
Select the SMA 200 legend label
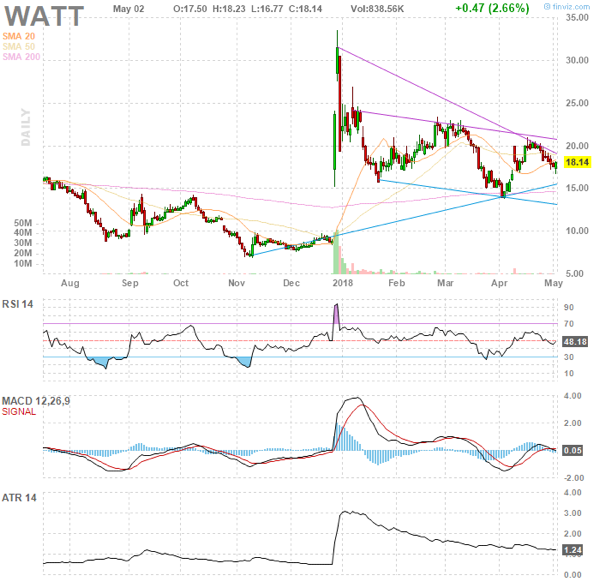(x=25, y=56)
